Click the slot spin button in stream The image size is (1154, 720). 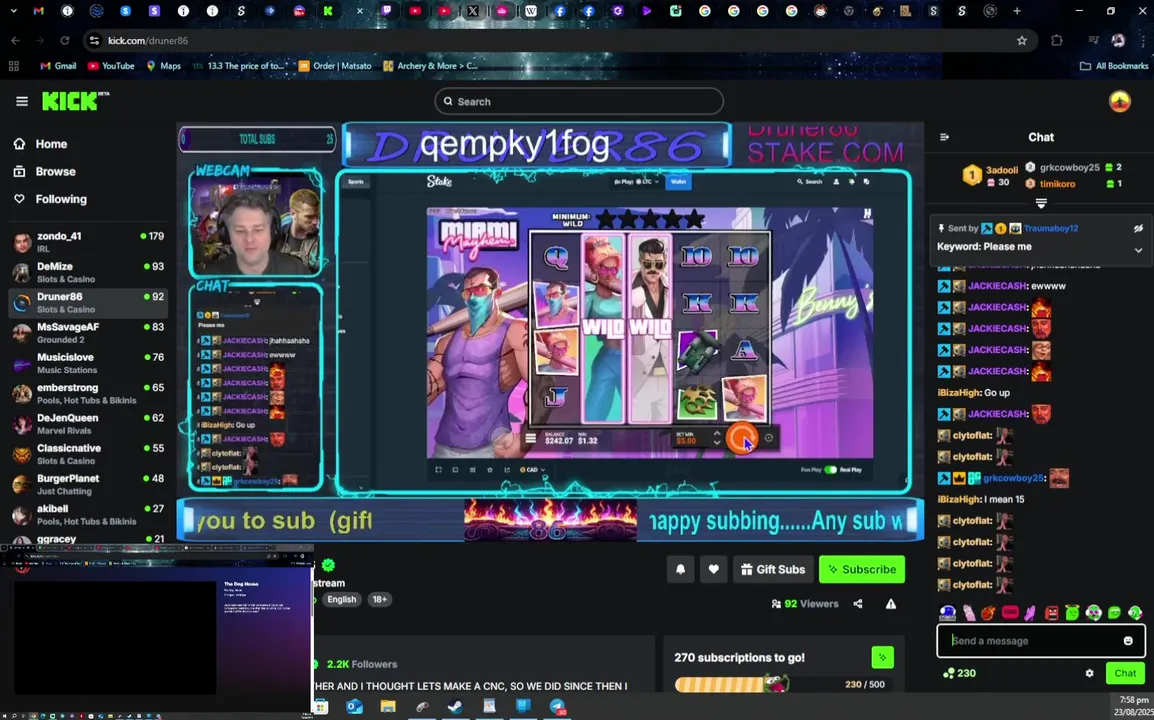click(x=741, y=439)
